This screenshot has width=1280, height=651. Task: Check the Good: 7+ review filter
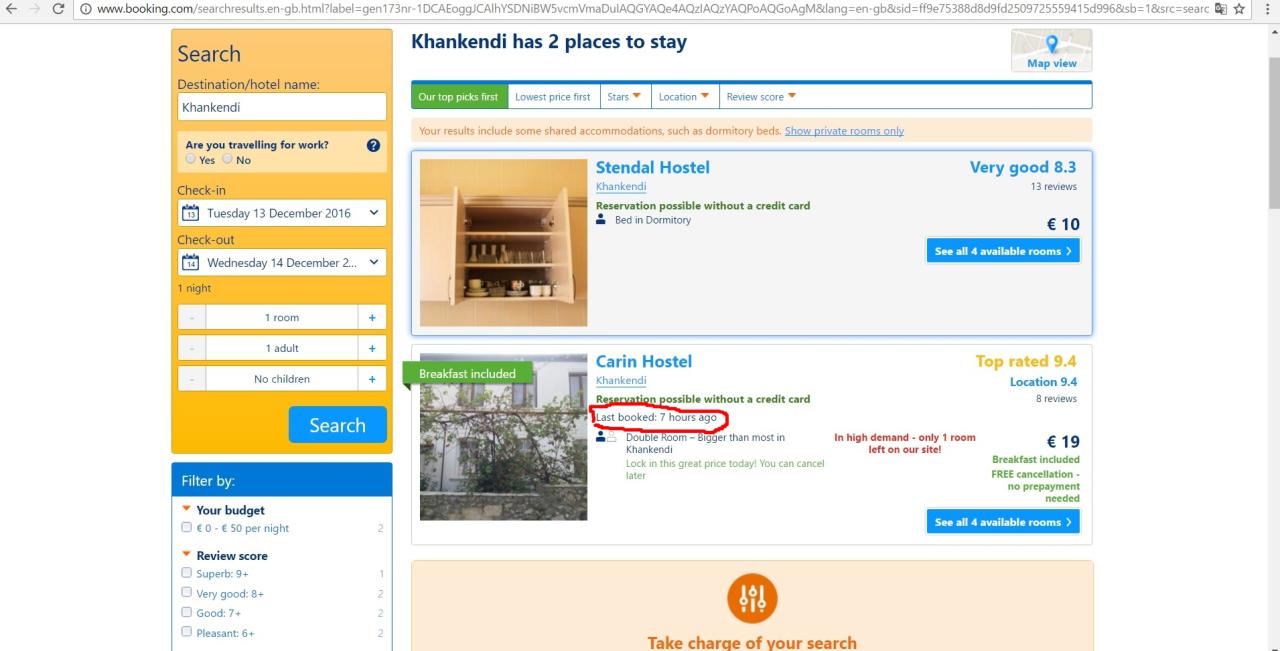186,612
